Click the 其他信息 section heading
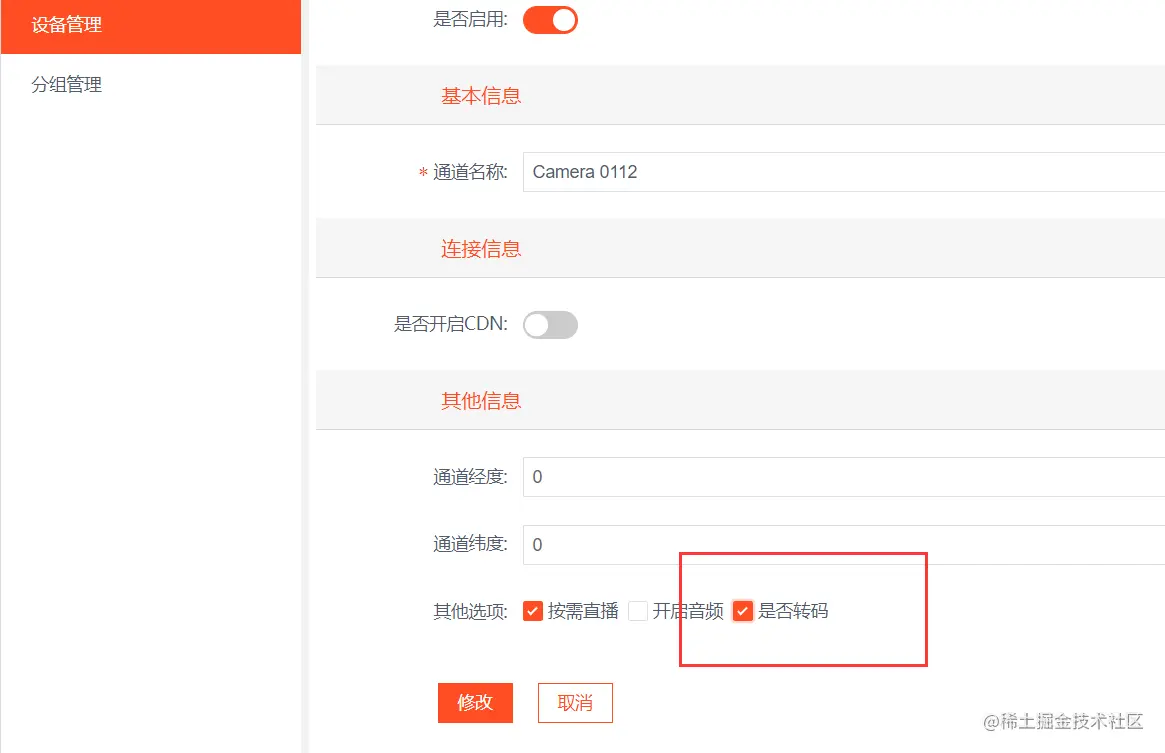 (x=481, y=401)
